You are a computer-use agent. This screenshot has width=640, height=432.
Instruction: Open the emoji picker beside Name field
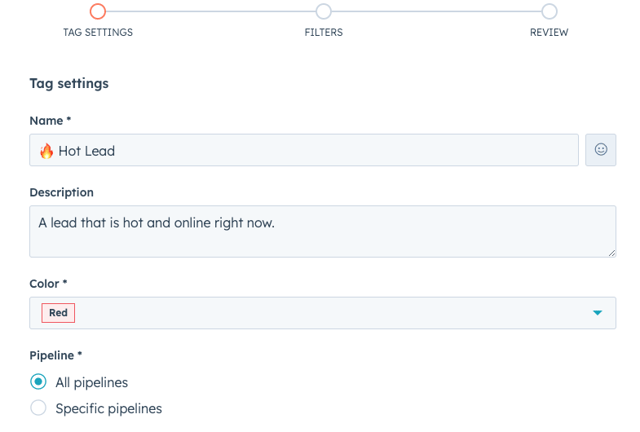[600, 150]
